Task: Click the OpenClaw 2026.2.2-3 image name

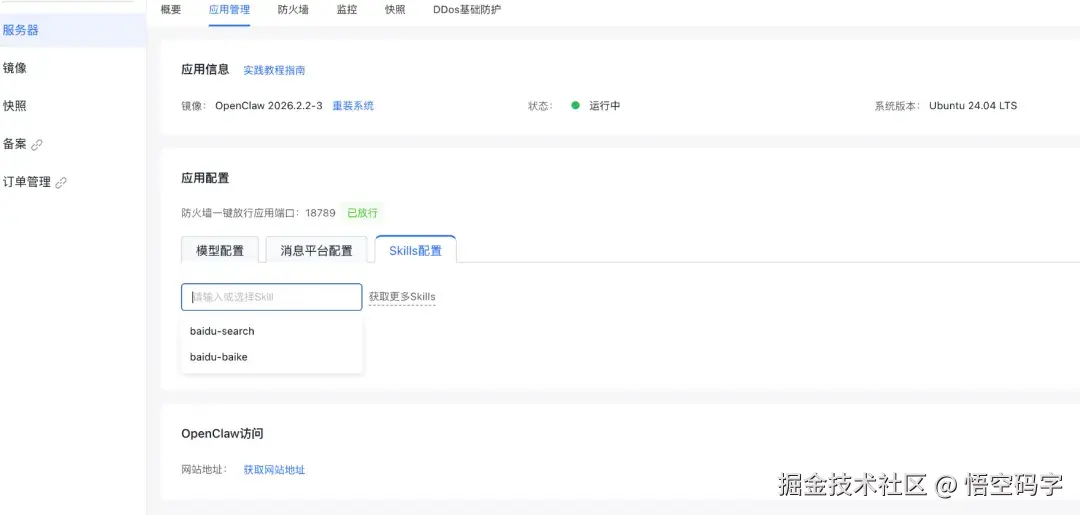Action: pos(269,106)
